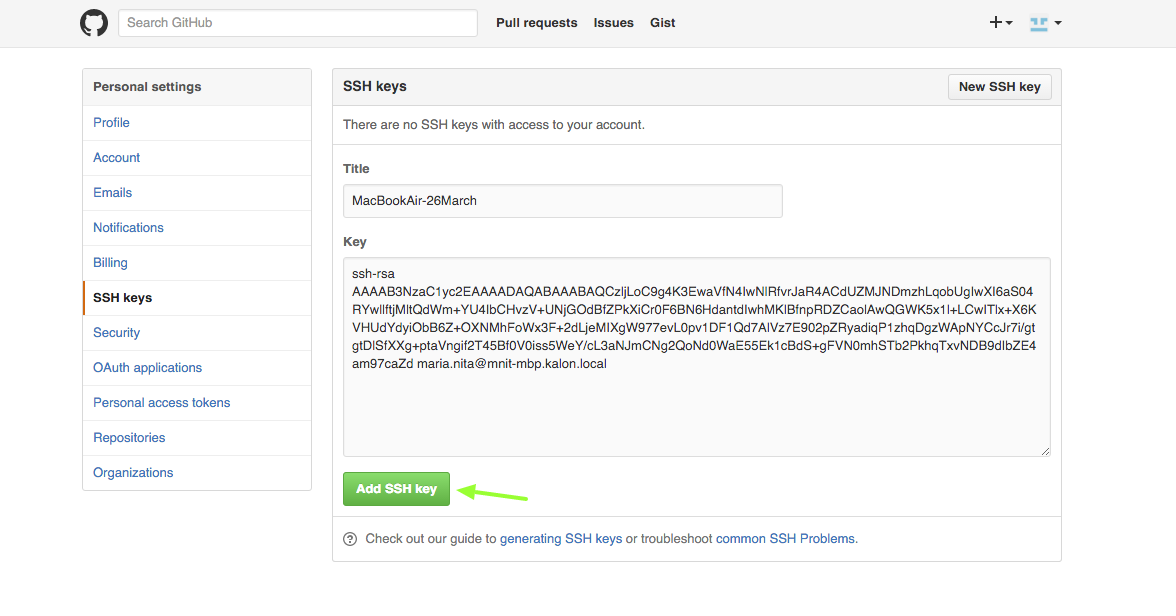
Task: Open common SSH Problems link
Action: 785,539
